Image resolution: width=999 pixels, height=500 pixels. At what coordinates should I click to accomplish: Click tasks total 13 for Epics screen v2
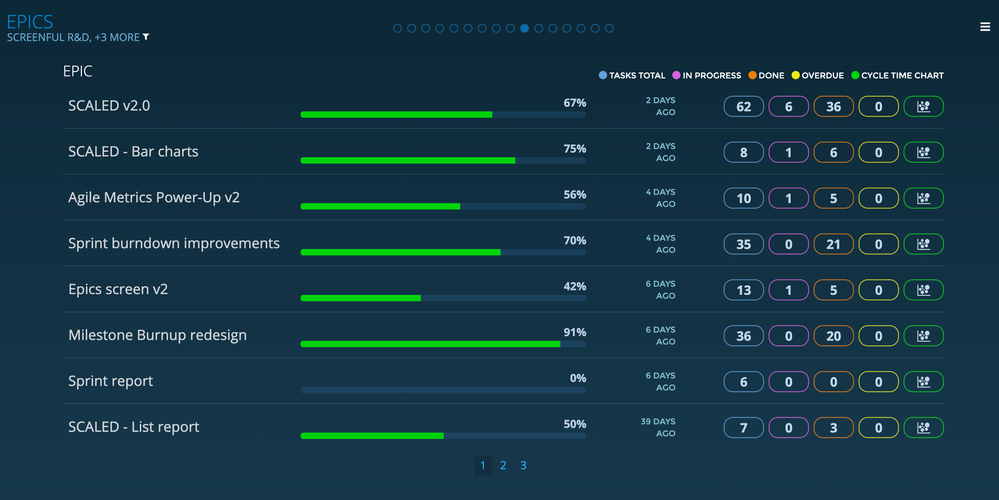[x=744, y=290]
